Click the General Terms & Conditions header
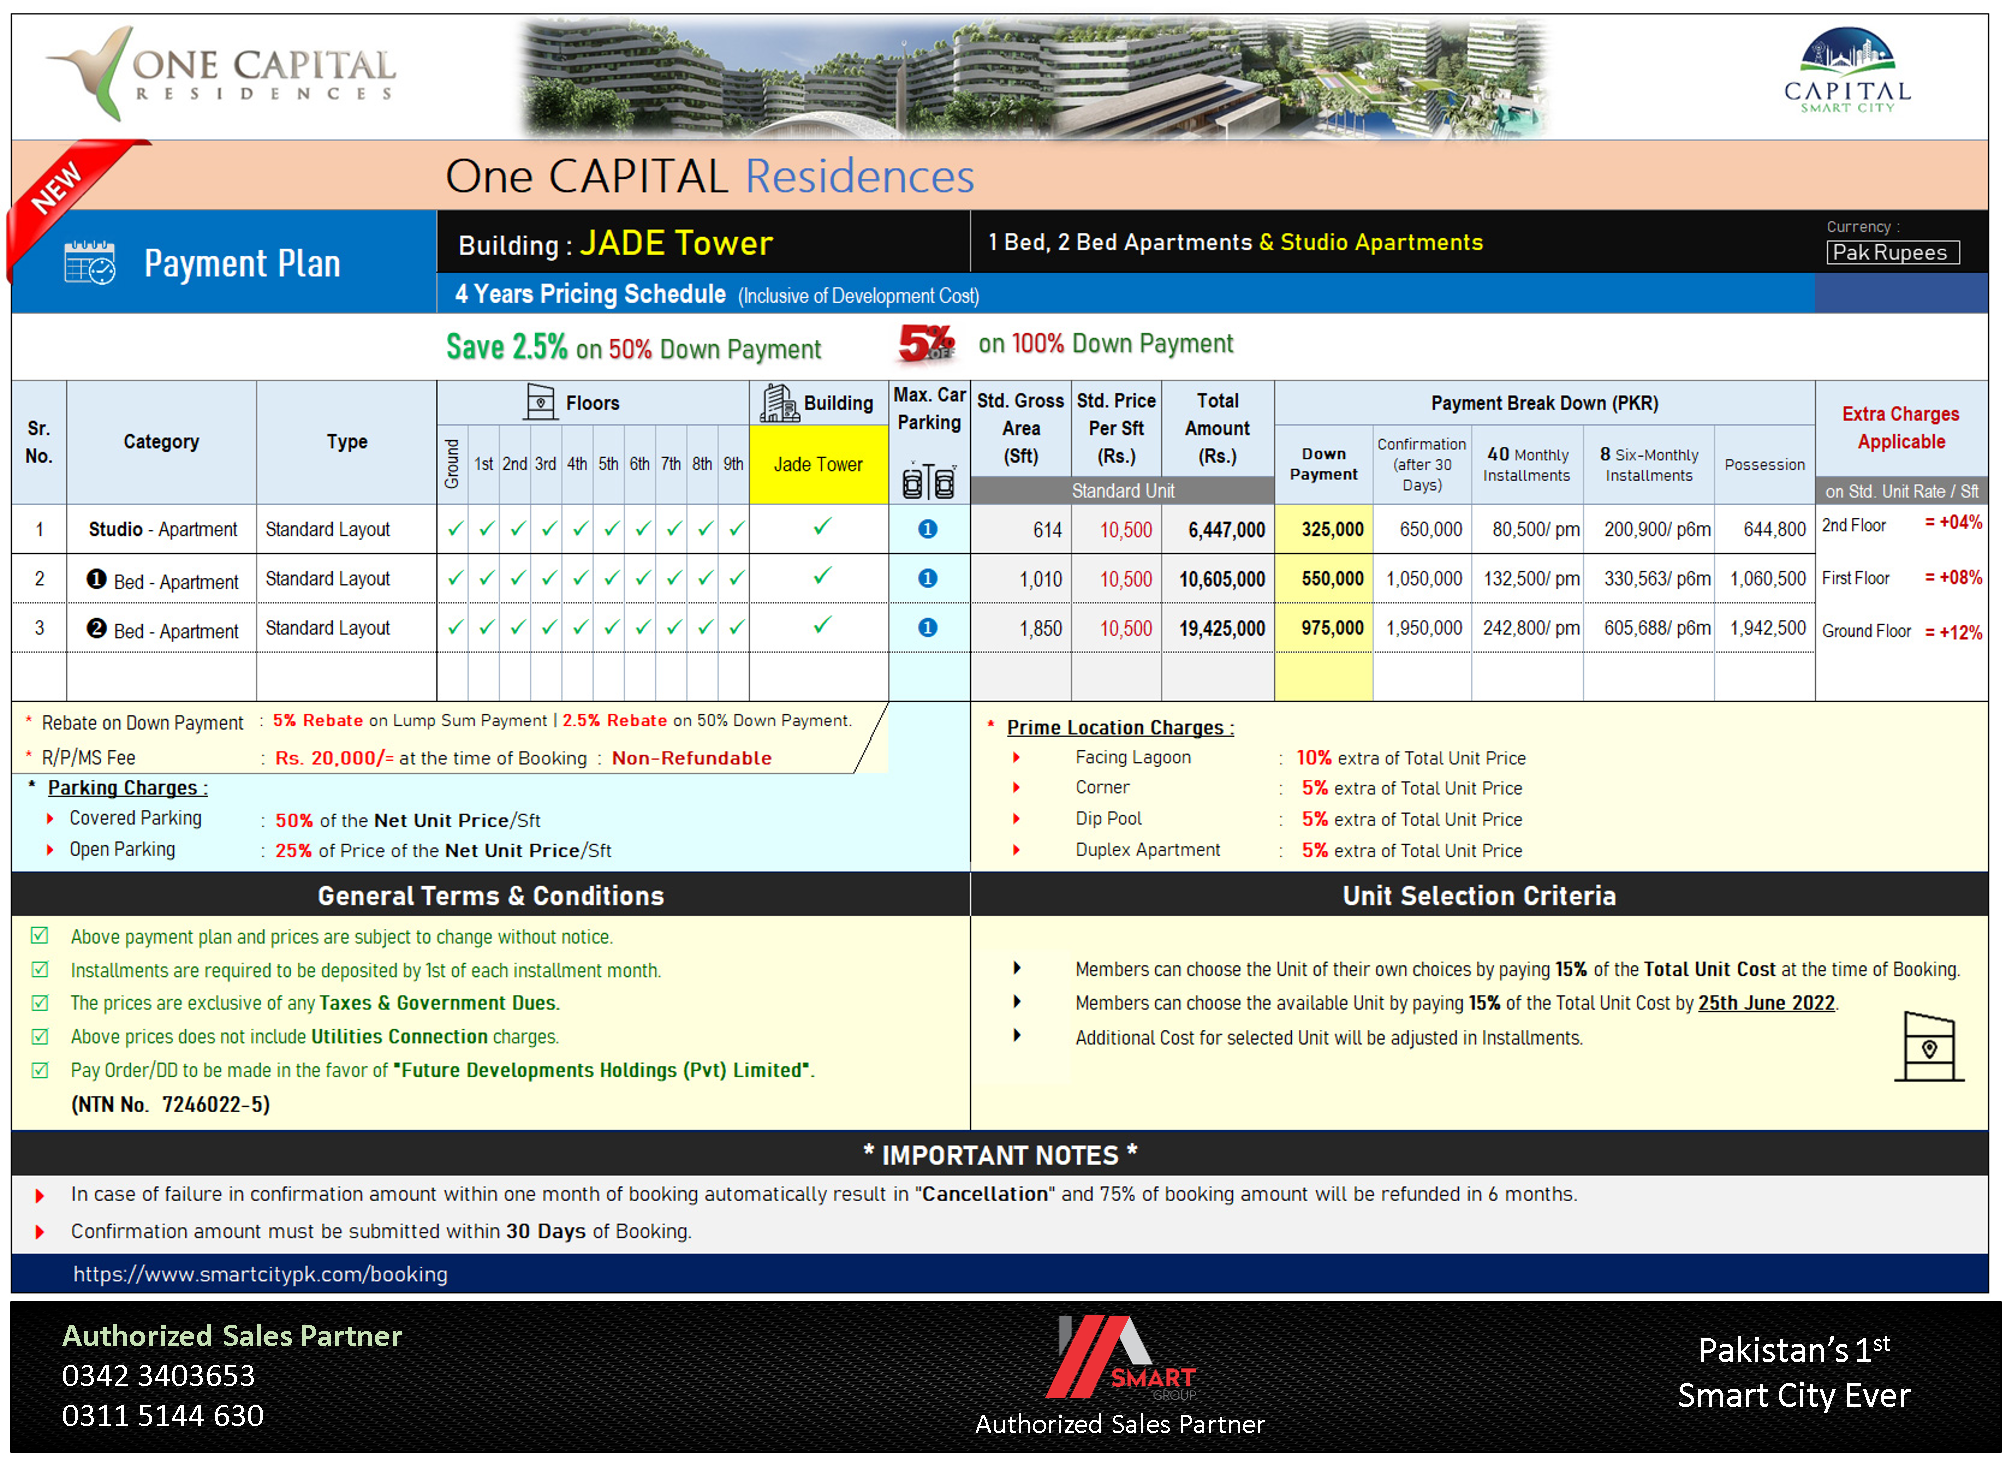The width and height of the screenshot is (2002, 1459). [x=490, y=895]
